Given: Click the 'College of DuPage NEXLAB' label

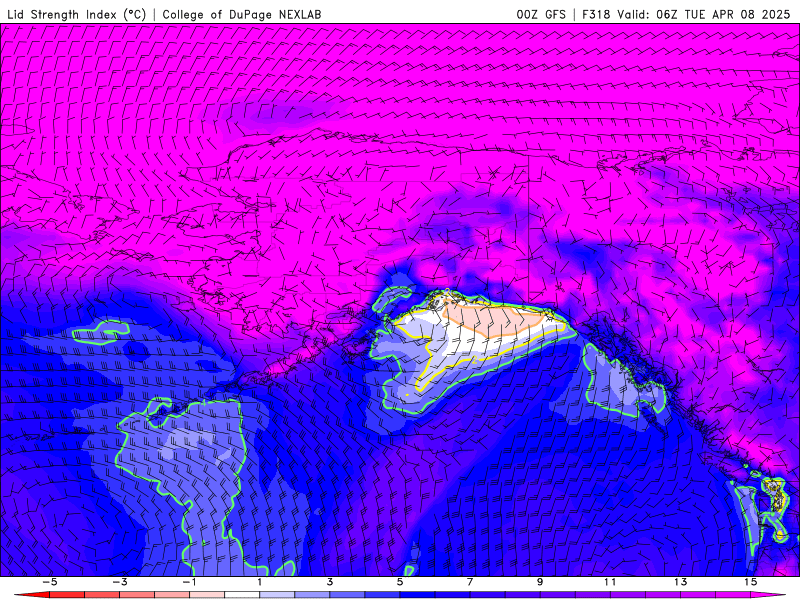Looking at the screenshot, I should 242,14.
